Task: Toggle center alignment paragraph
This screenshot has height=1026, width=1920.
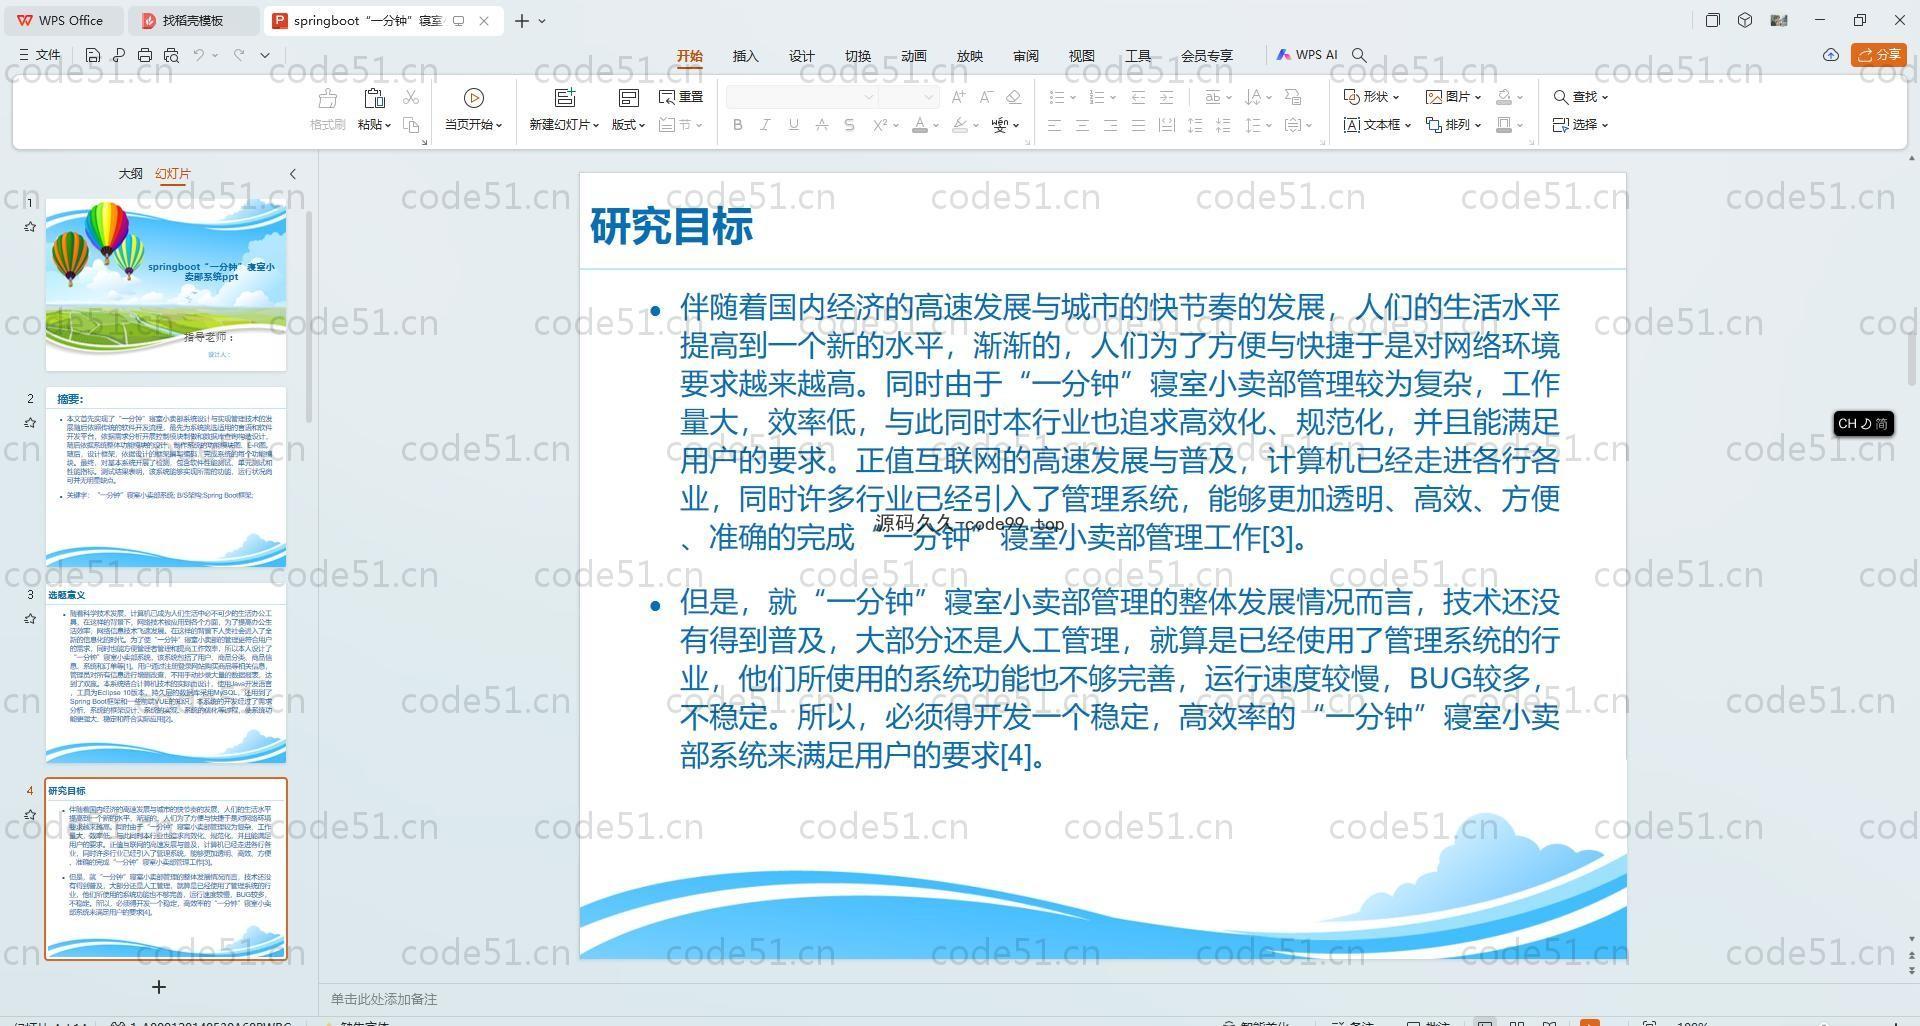Action: 1082,125
